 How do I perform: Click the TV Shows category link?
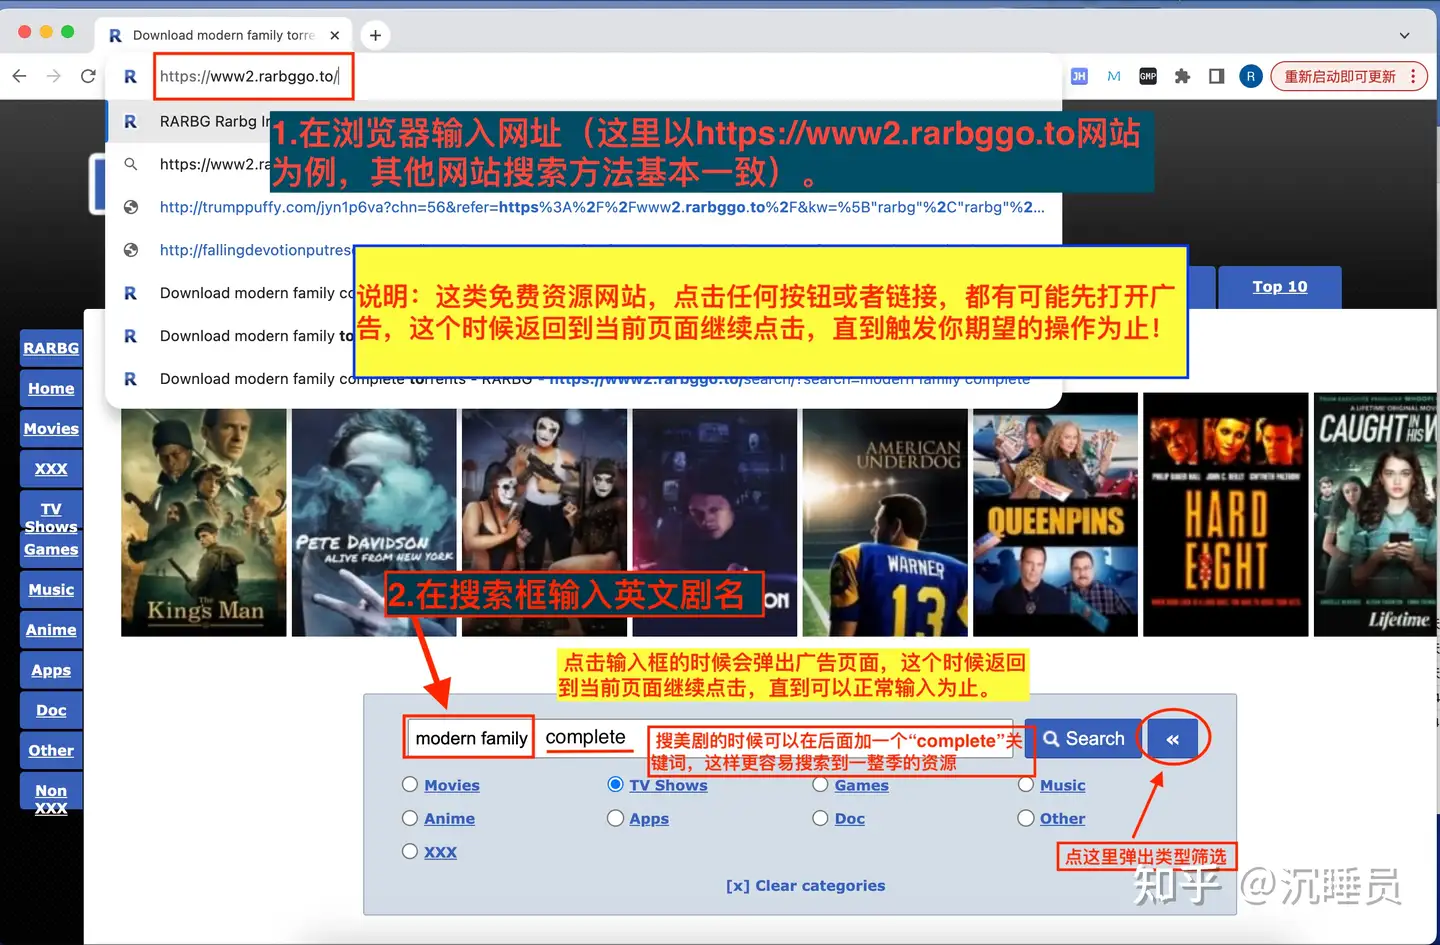668,786
